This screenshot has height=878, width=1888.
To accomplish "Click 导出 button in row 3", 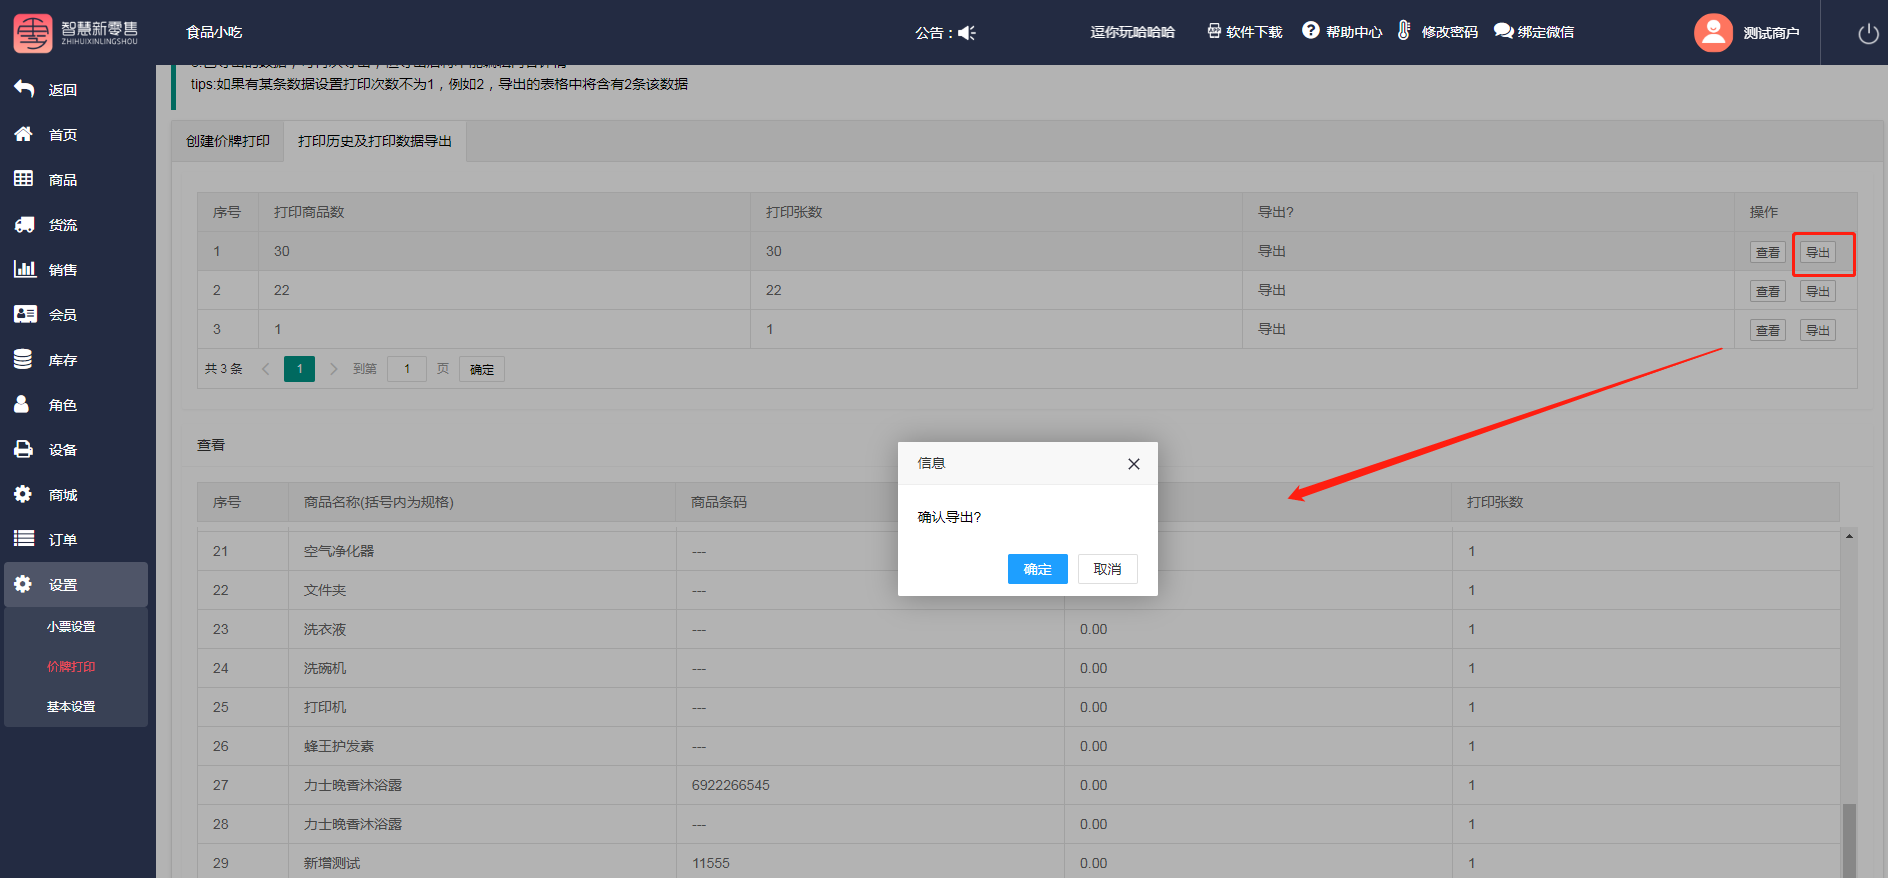I will [1818, 330].
